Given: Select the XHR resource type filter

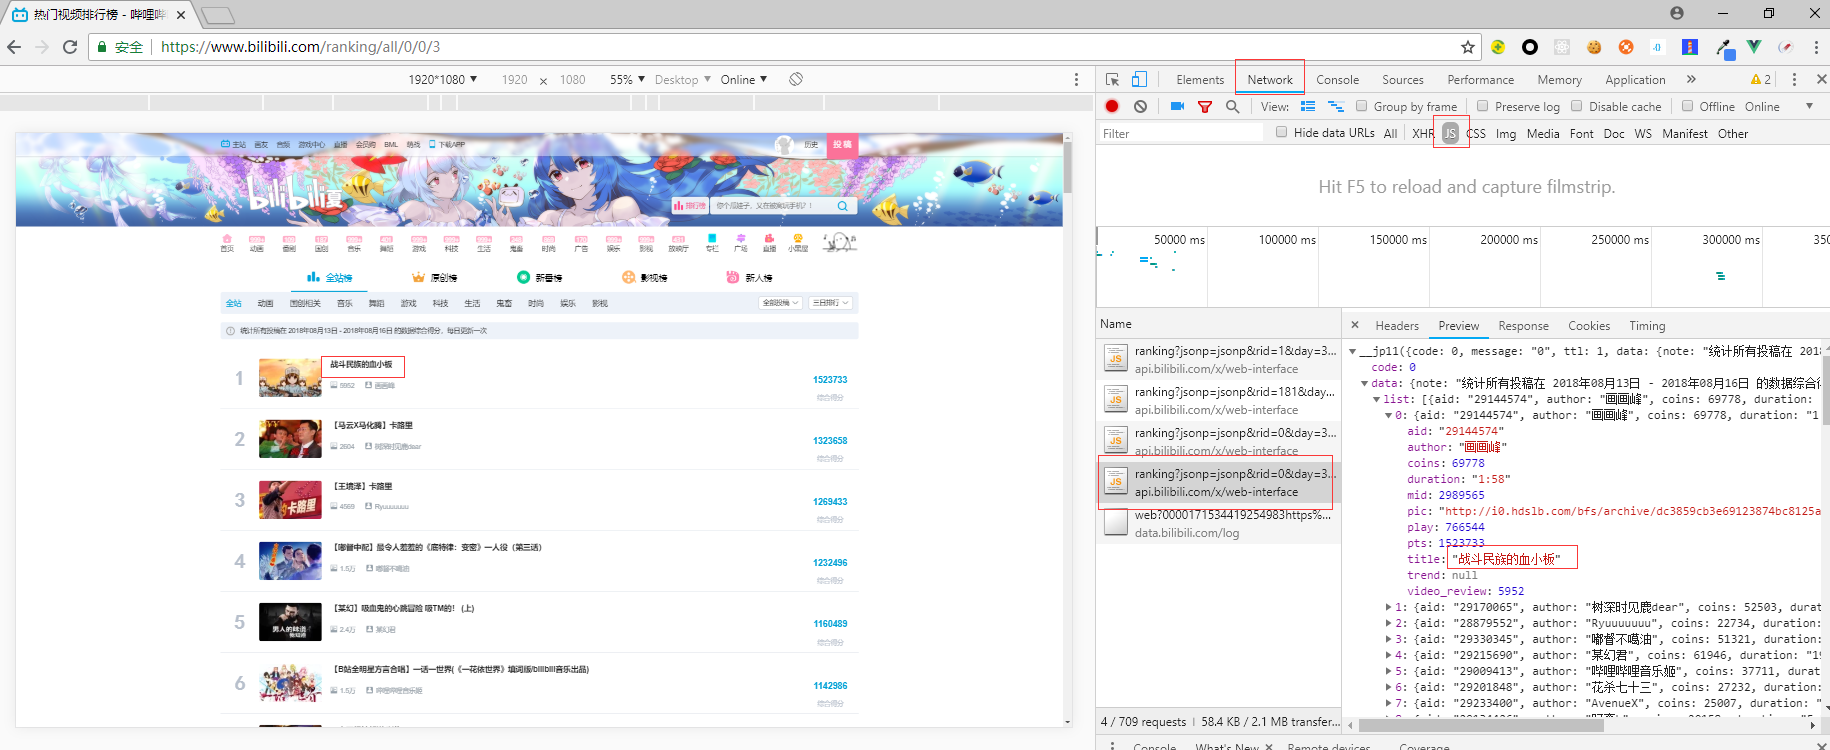Looking at the screenshot, I should point(1423,133).
